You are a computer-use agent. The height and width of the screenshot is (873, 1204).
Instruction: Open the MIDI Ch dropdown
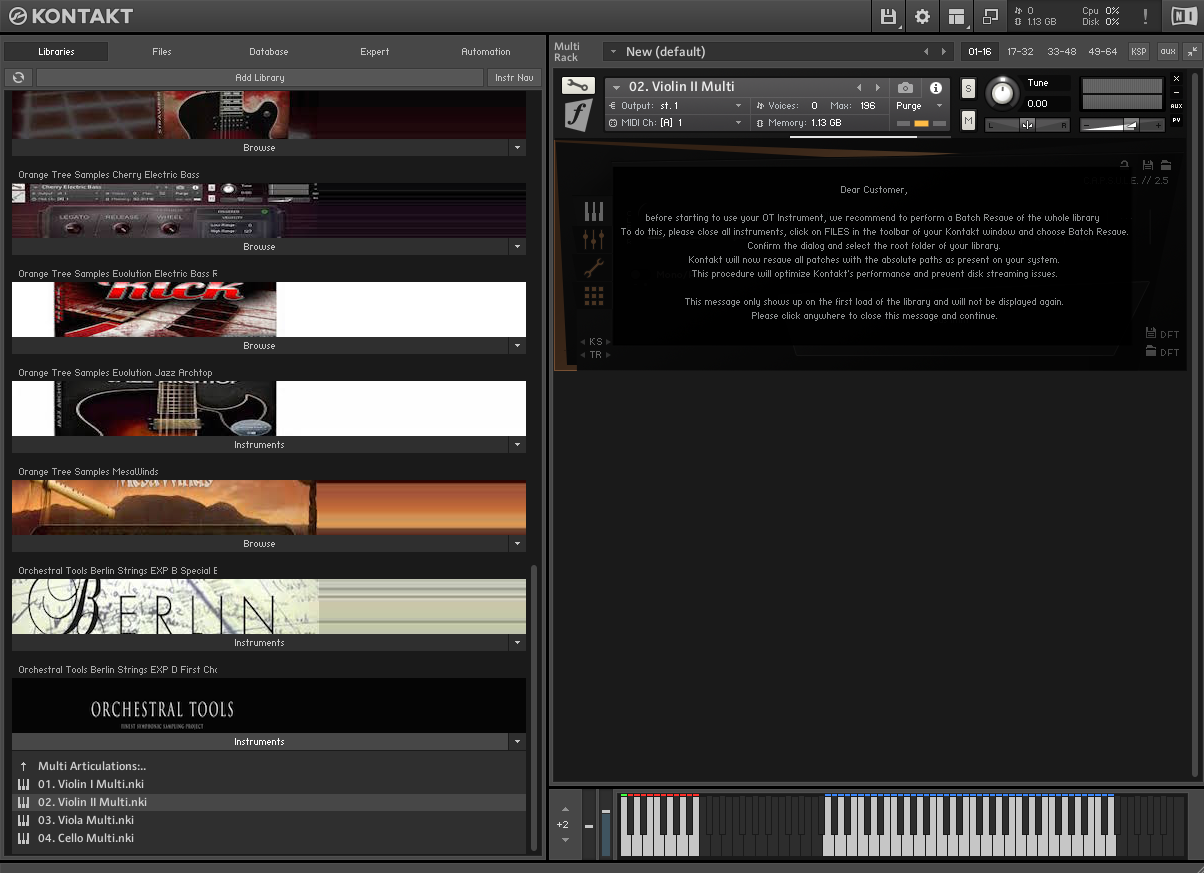677,122
